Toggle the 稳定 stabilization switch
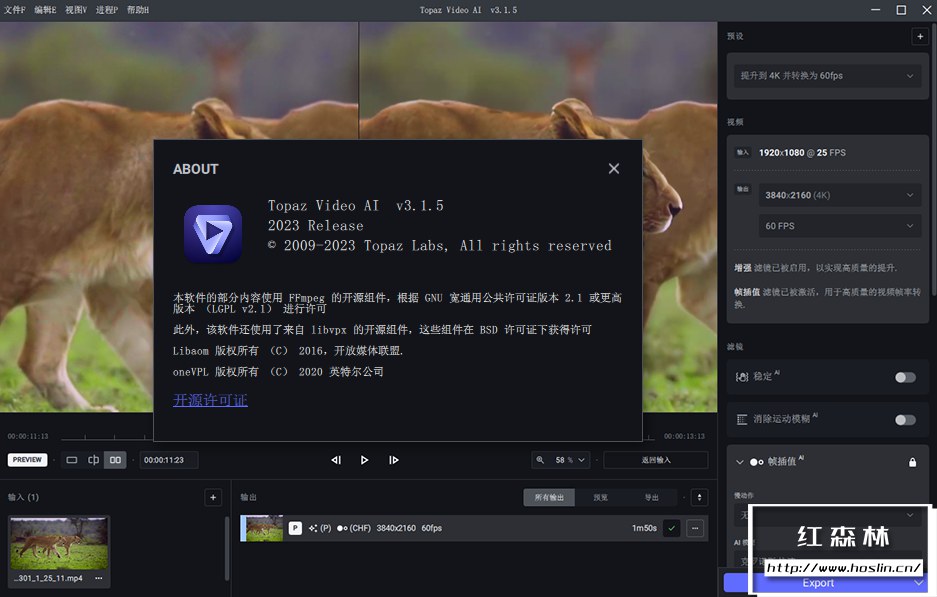 click(905, 377)
